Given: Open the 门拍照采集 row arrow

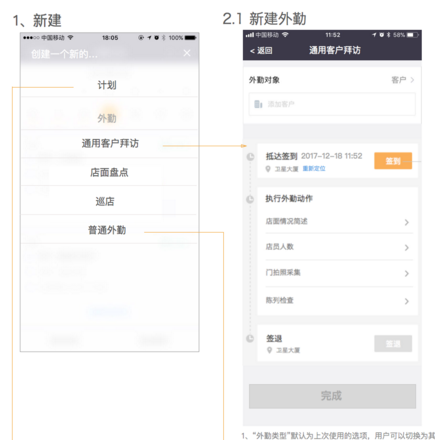Looking at the screenshot, I should 406,274.
